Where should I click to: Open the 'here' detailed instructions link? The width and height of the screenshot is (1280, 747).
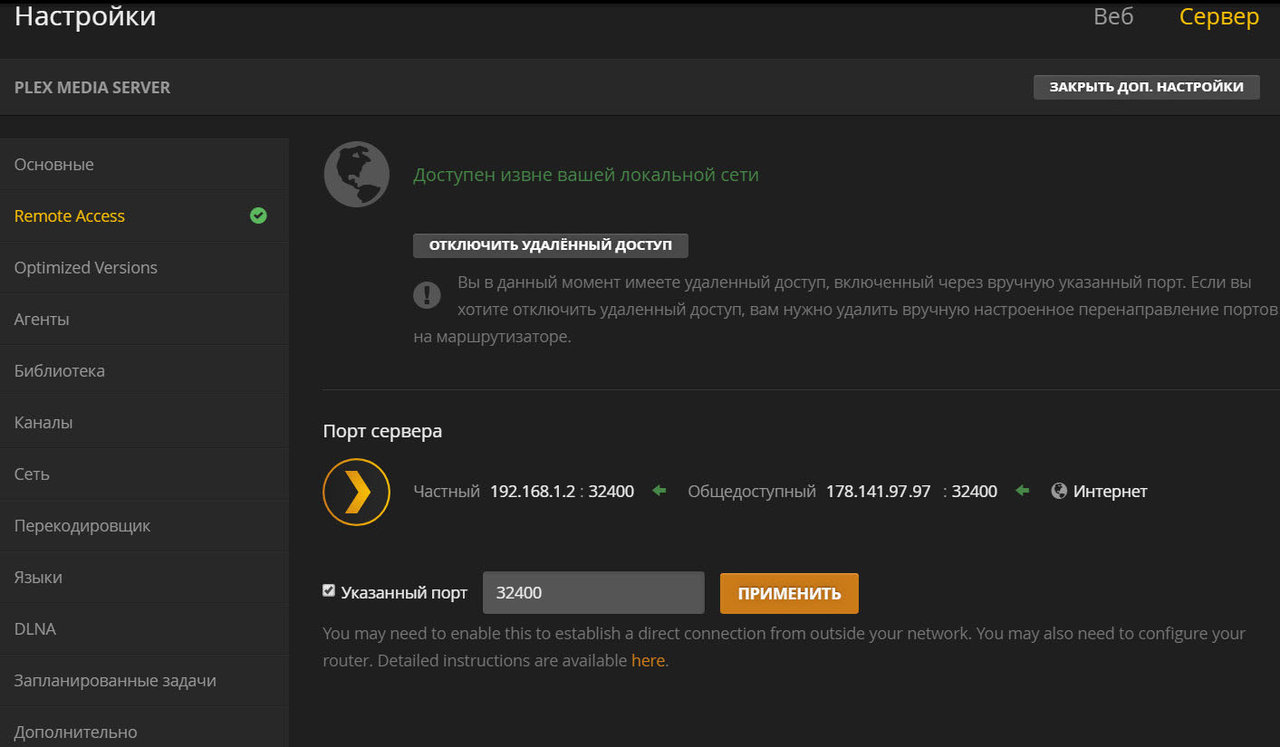pyautogui.click(x=647, y=660)
